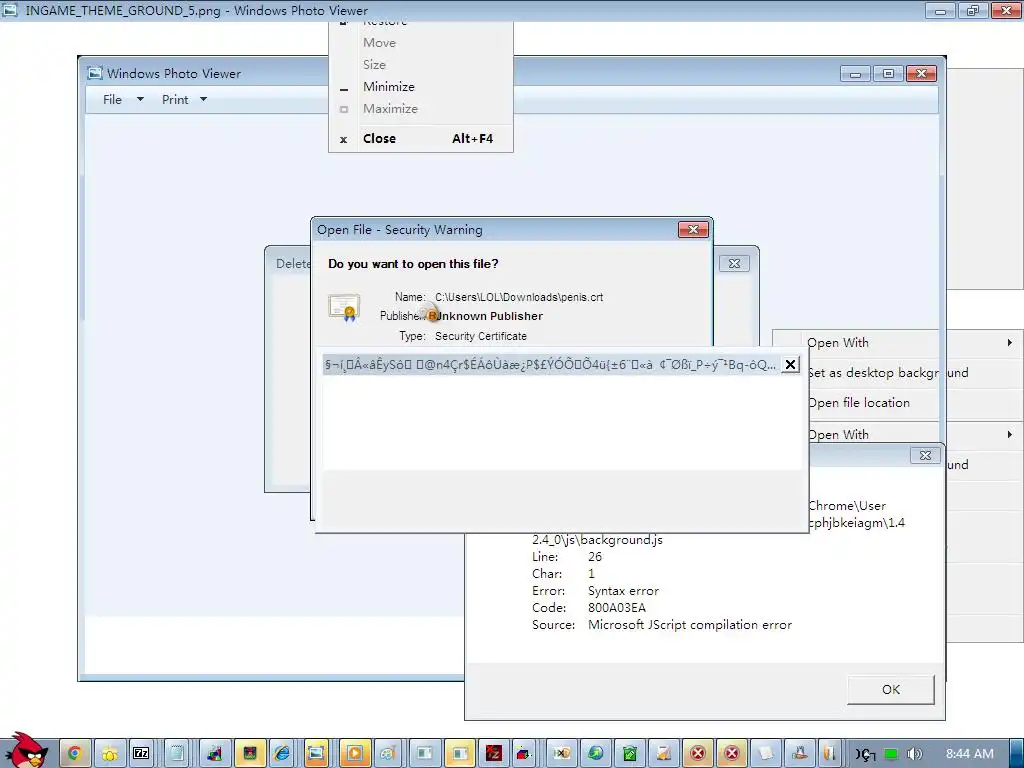Click the paper and pencil taskbar icon
The height and width of the screenshot is (768, 1024).
[x=664, y=754]
